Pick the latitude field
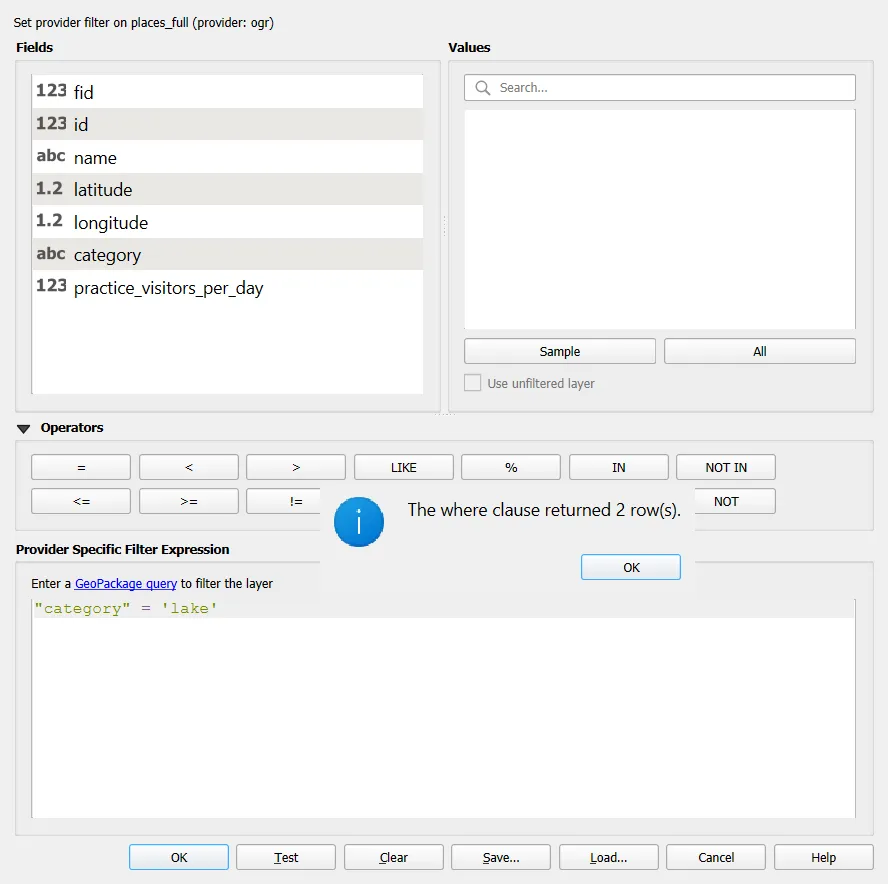The image size is (888, 884). pos(227,189)
